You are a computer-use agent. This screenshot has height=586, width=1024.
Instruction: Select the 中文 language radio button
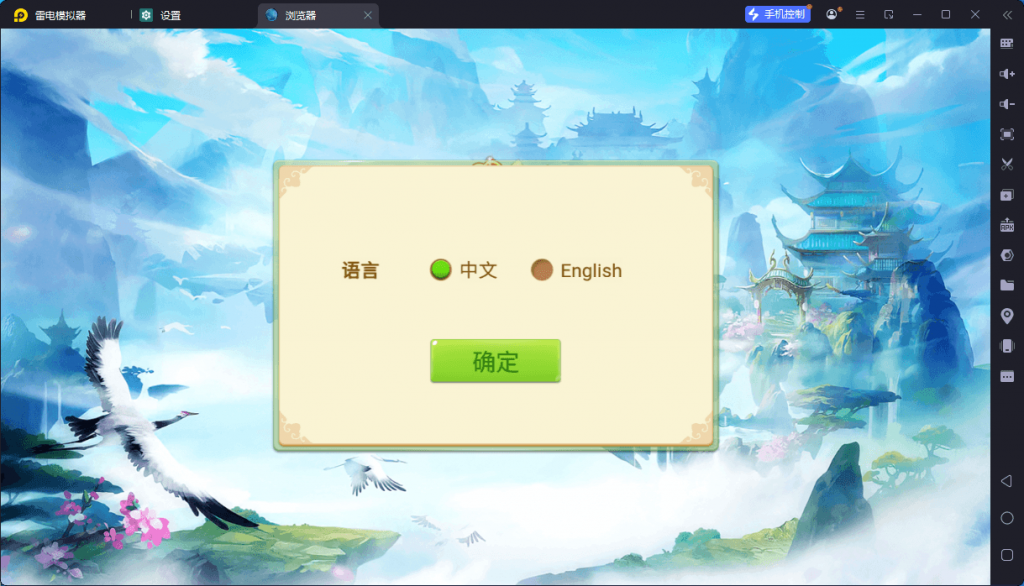(x=441, y=270)
